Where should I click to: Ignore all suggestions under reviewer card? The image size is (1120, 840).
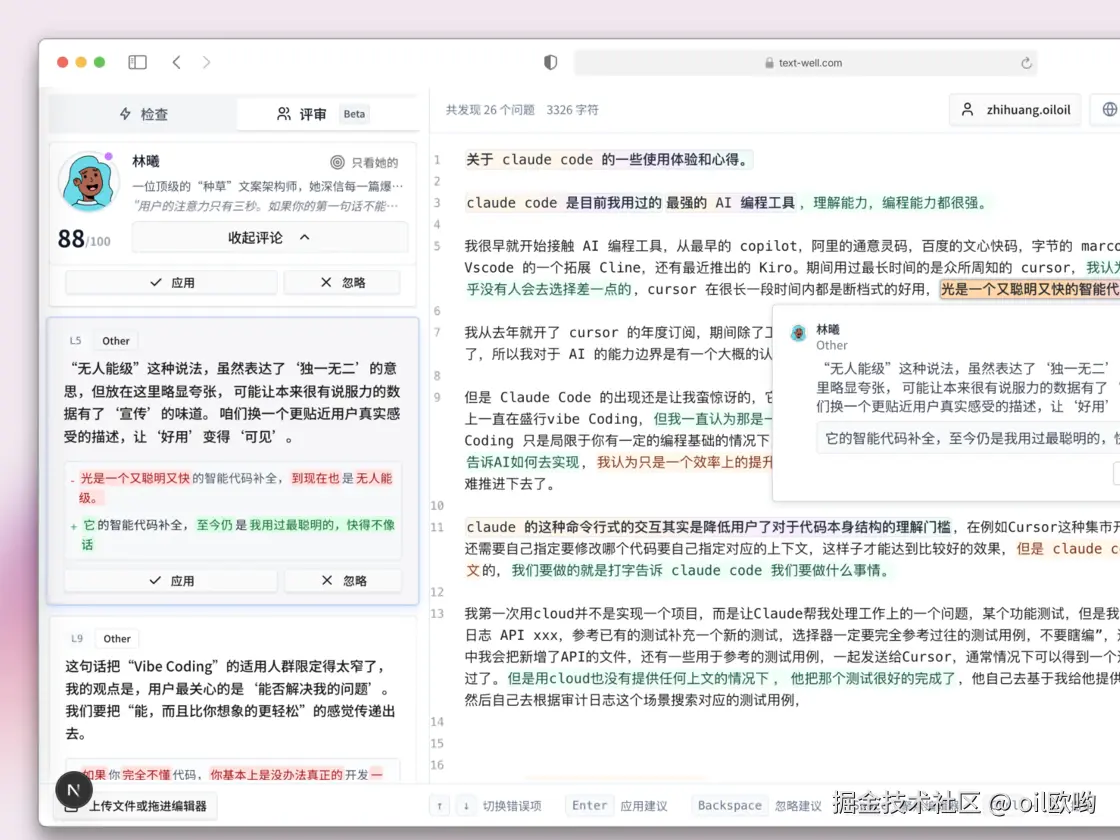coord(342,282)
